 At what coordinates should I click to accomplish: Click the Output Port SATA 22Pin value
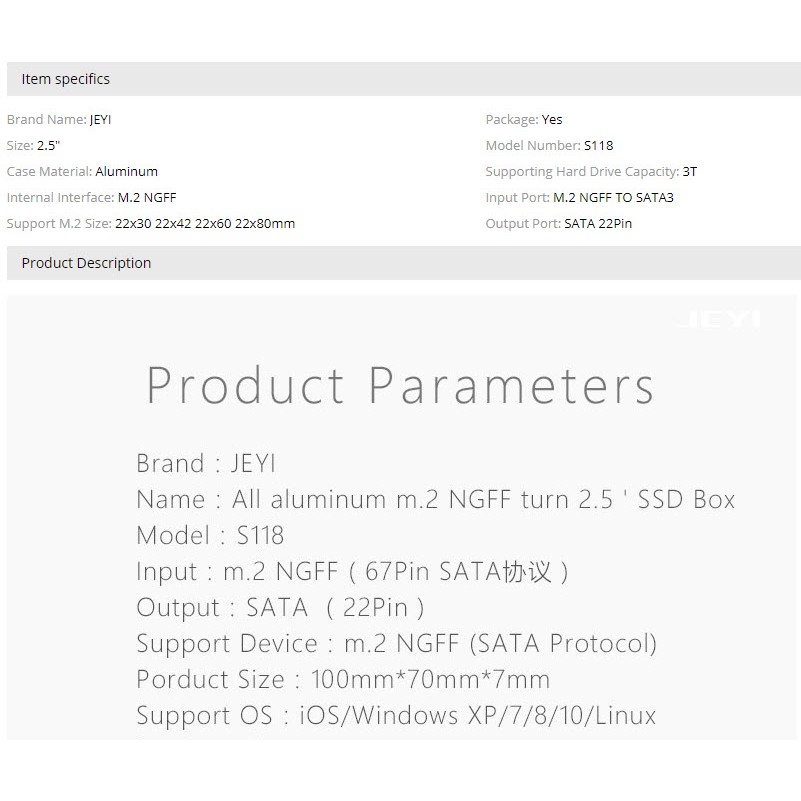[598, 224]
